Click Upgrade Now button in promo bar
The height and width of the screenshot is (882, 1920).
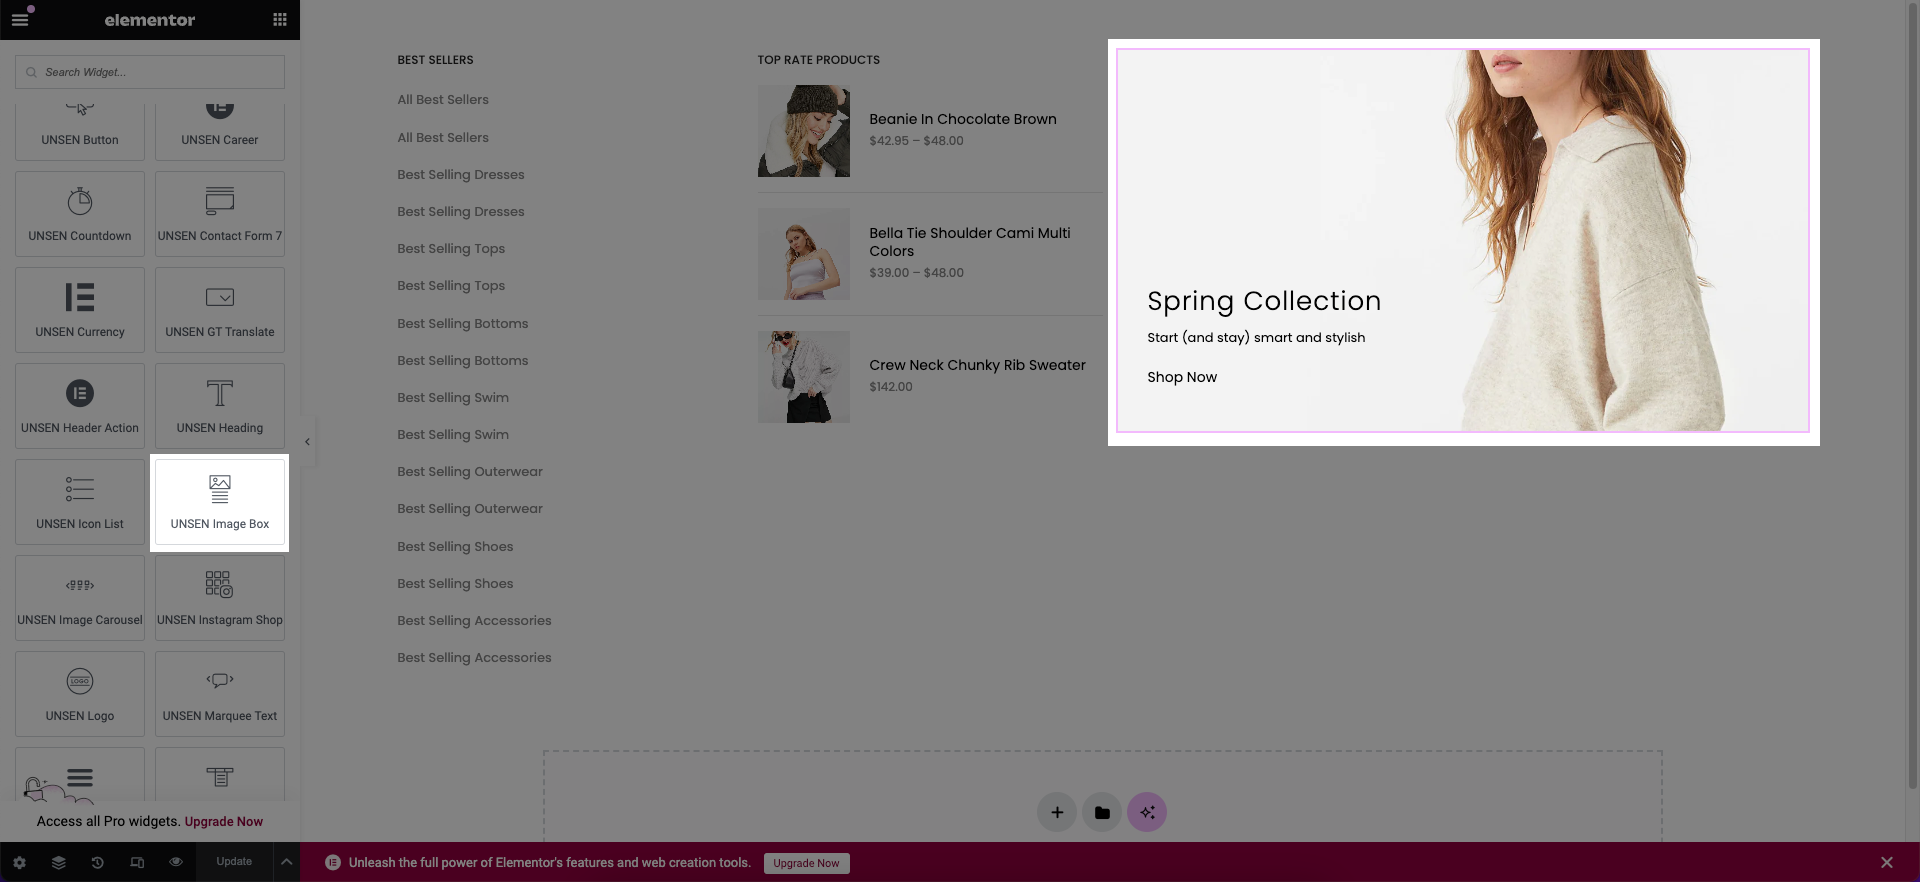coord(806,863)
